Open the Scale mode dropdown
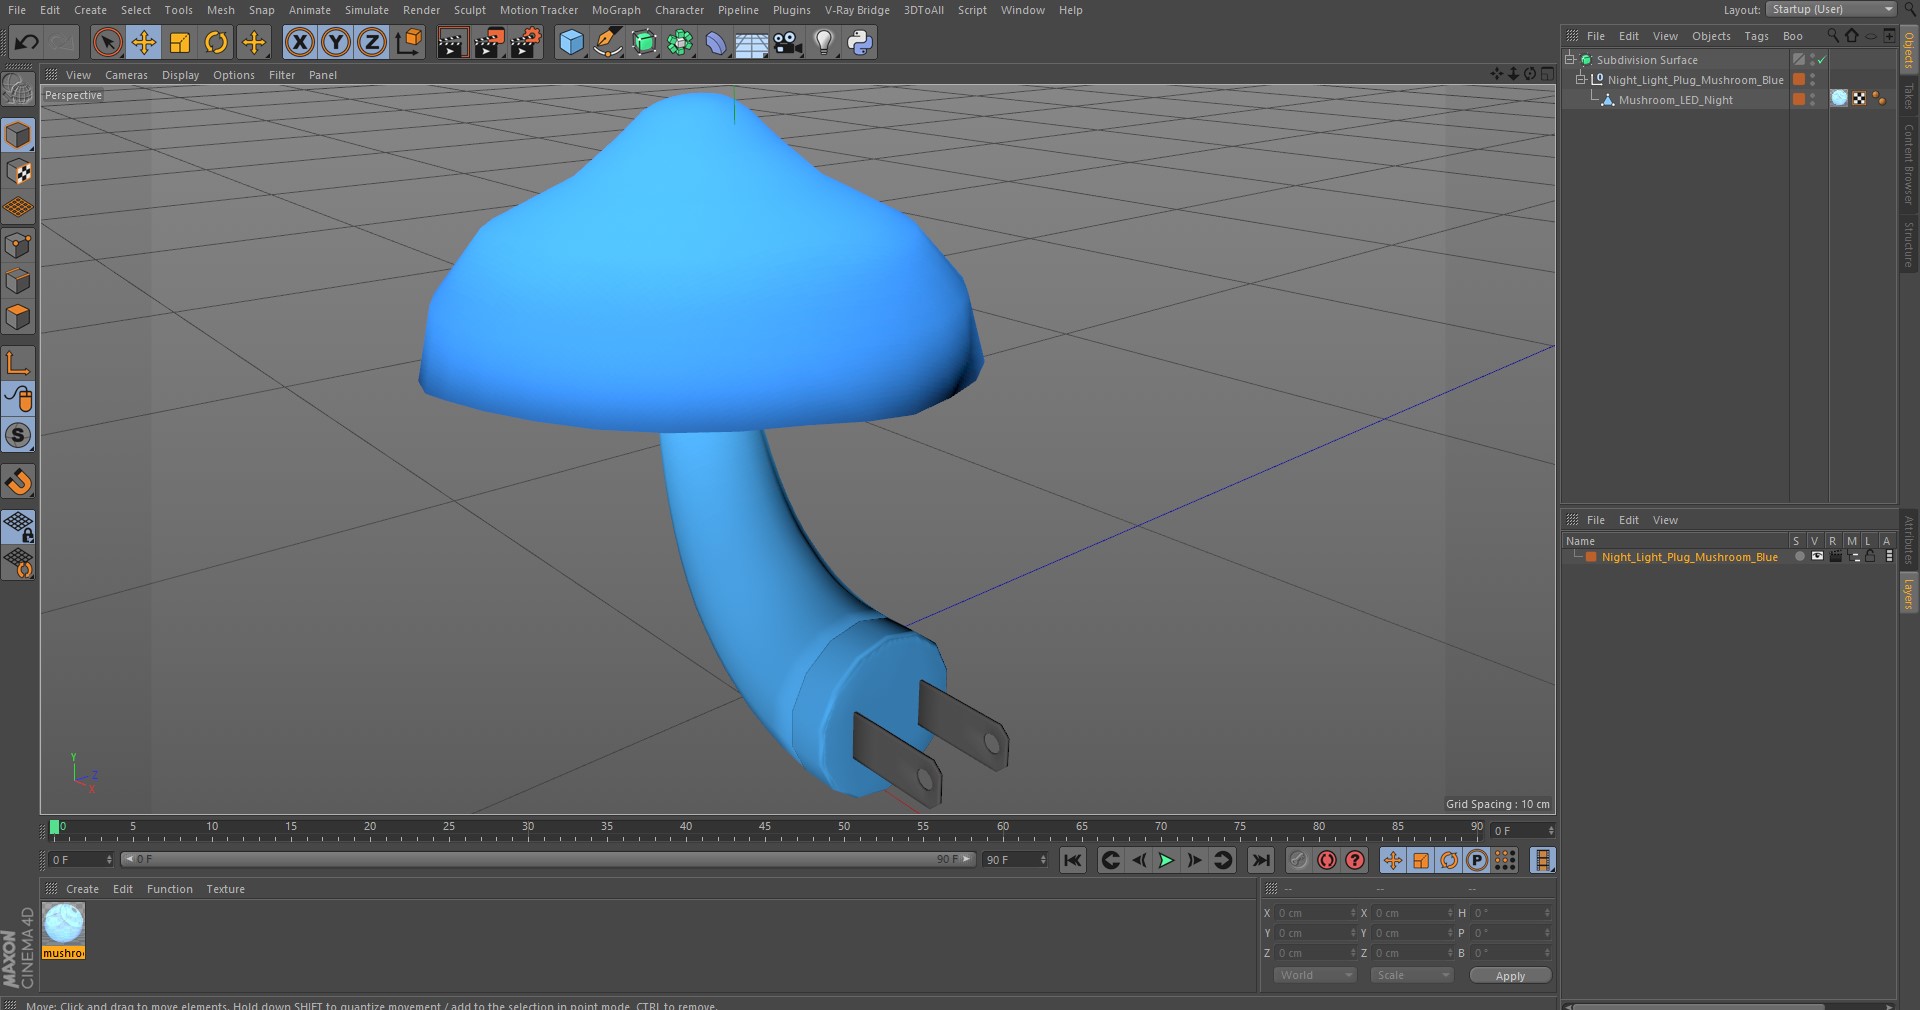The width and height of the screenshot is (1920, 1010). coord(1411,975)
